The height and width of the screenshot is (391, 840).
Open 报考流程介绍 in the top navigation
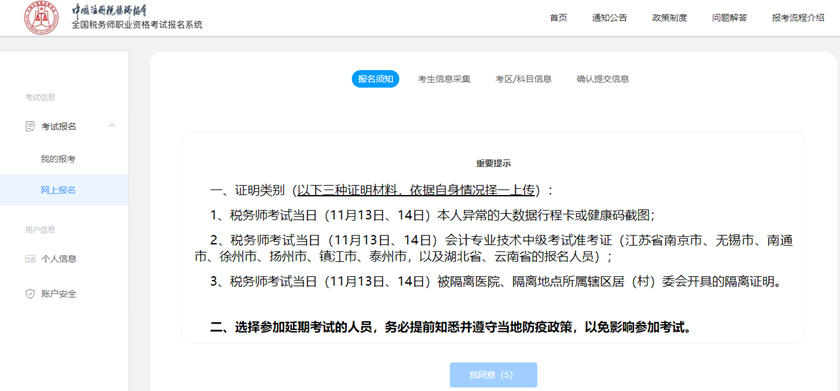(x=798, y=18)
